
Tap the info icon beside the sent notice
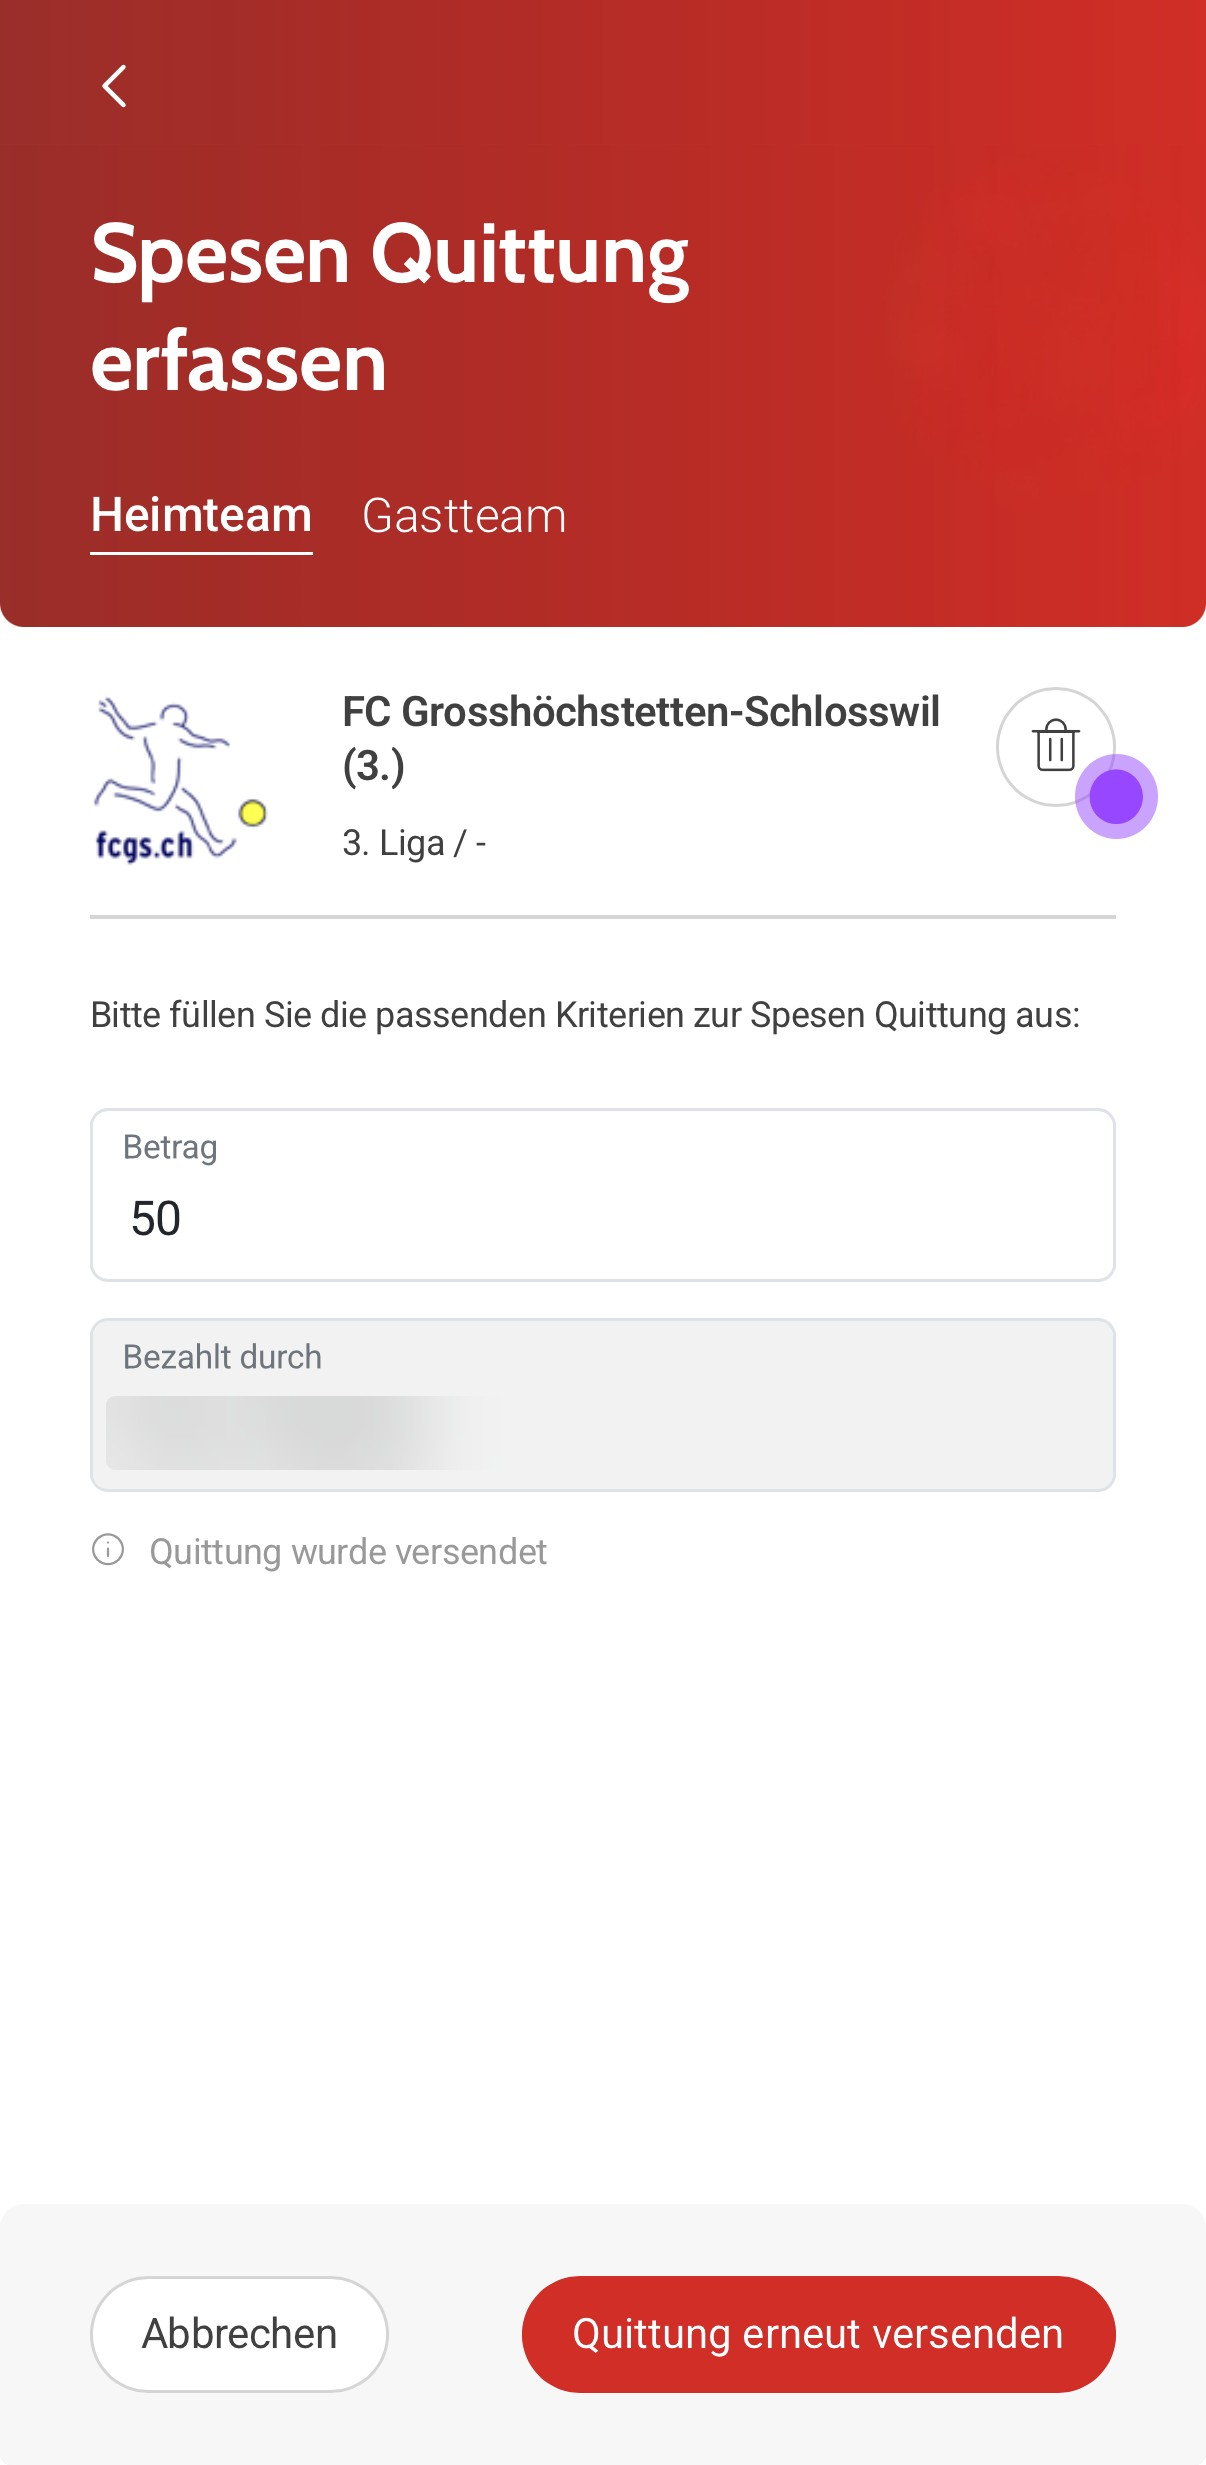point(108,1550)
